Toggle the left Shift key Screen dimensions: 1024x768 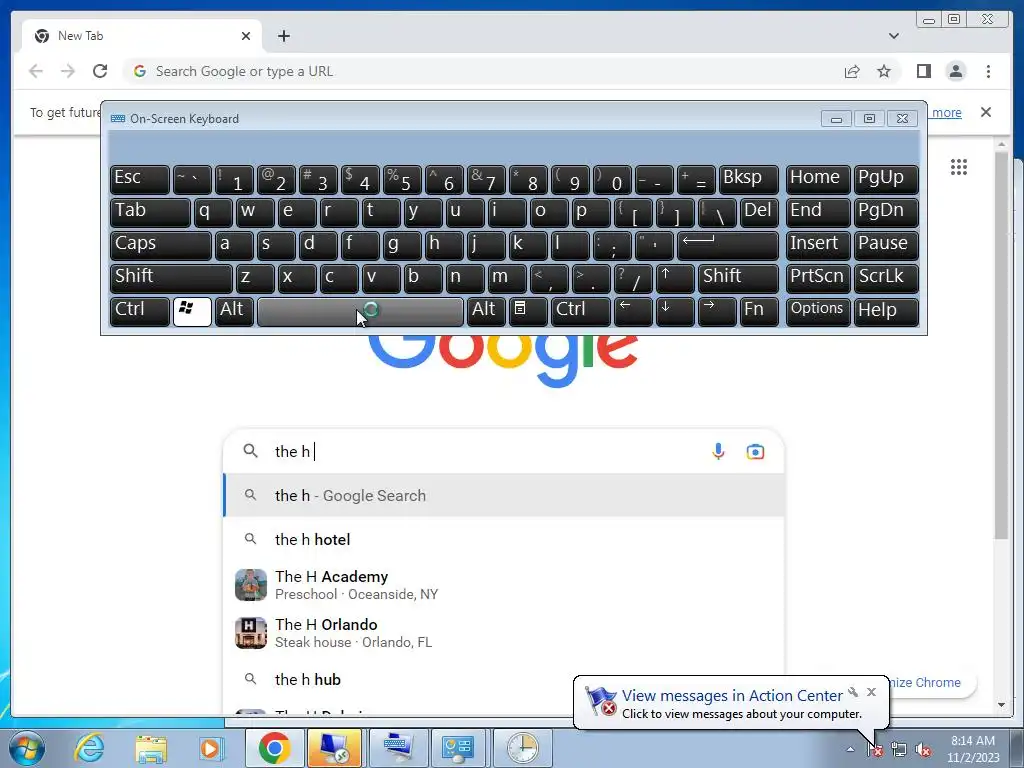click(171, 278)
